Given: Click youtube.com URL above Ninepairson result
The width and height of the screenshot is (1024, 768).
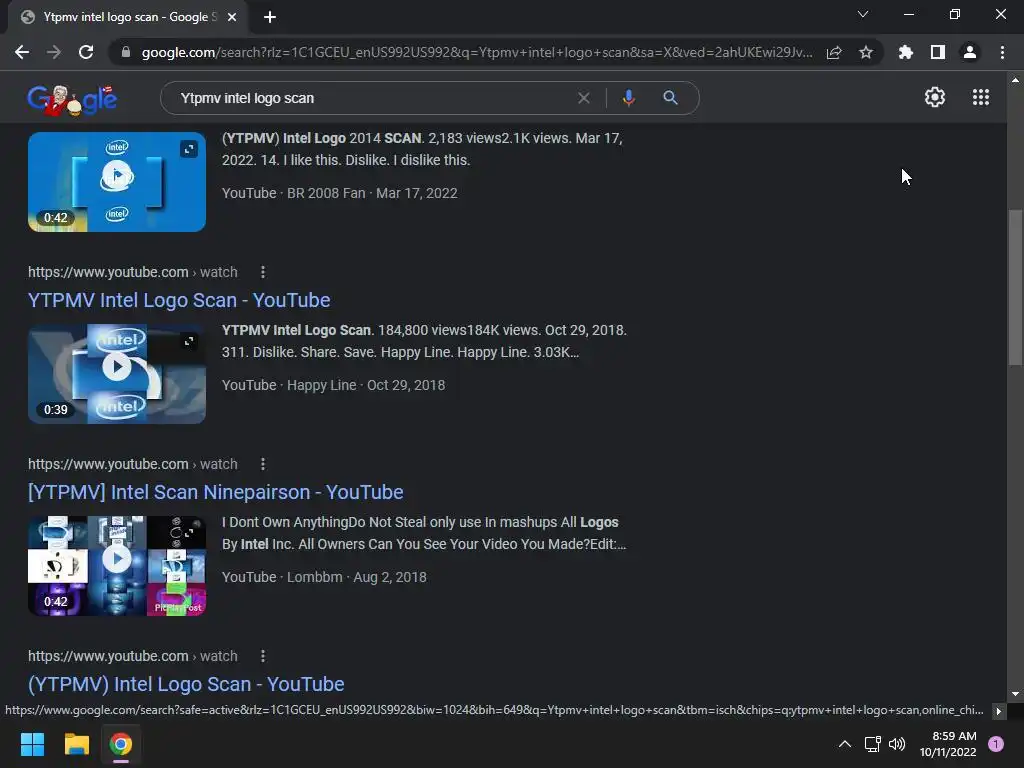Looking at the screenshot, I should [x=133, y=464].
